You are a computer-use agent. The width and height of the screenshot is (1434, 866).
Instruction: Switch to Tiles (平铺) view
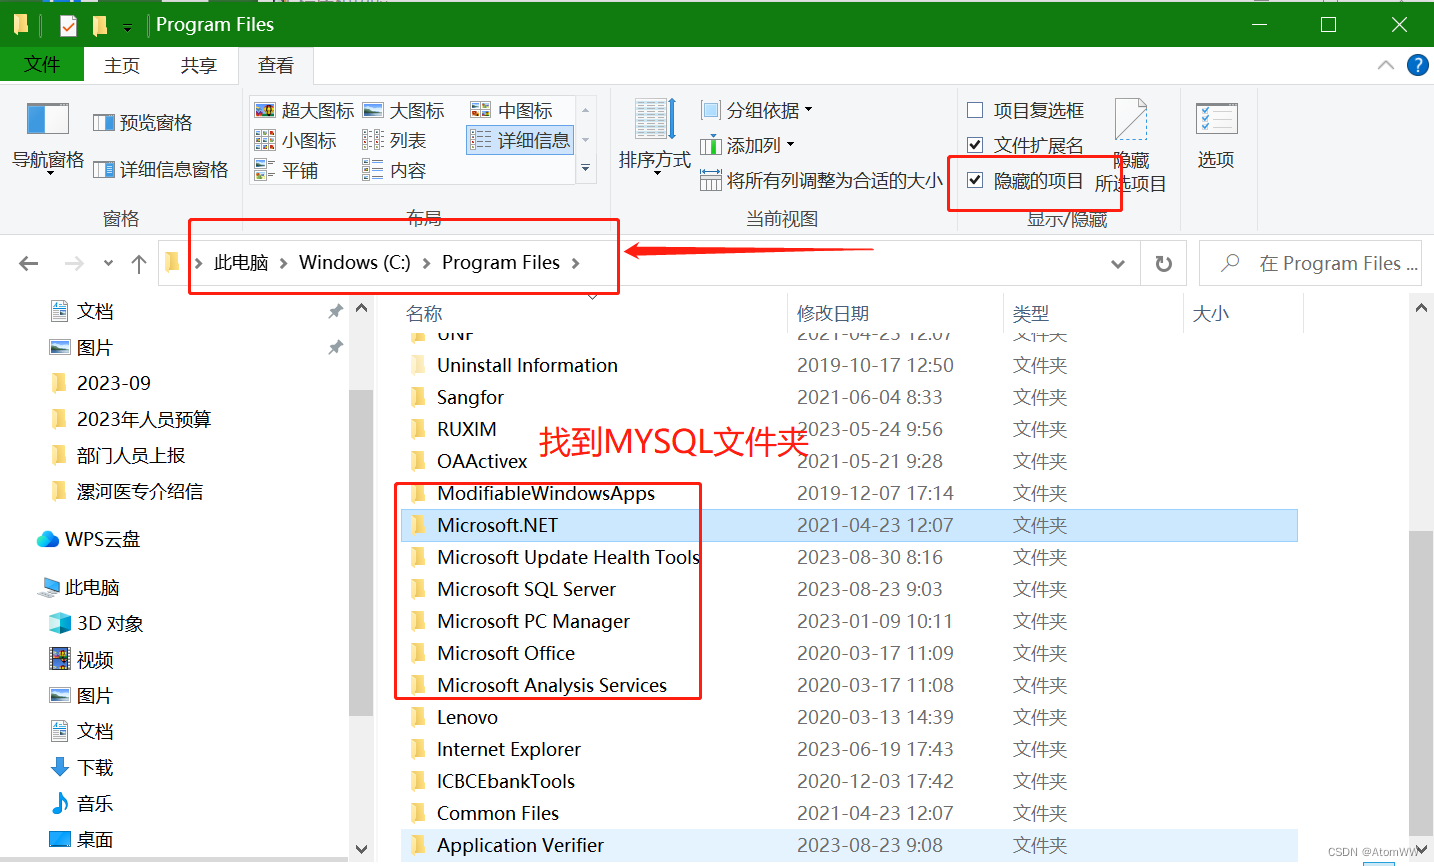tap(287, 170)
